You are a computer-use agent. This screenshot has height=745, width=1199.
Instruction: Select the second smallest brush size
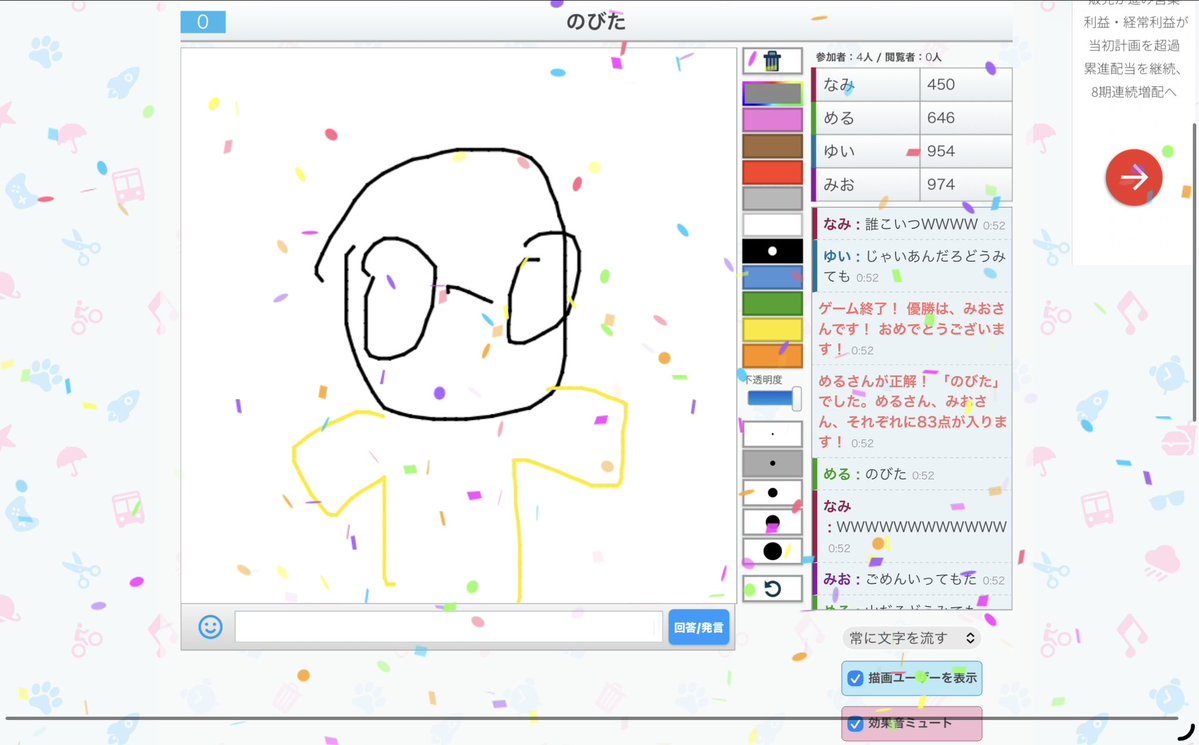(x=772, y=463)
